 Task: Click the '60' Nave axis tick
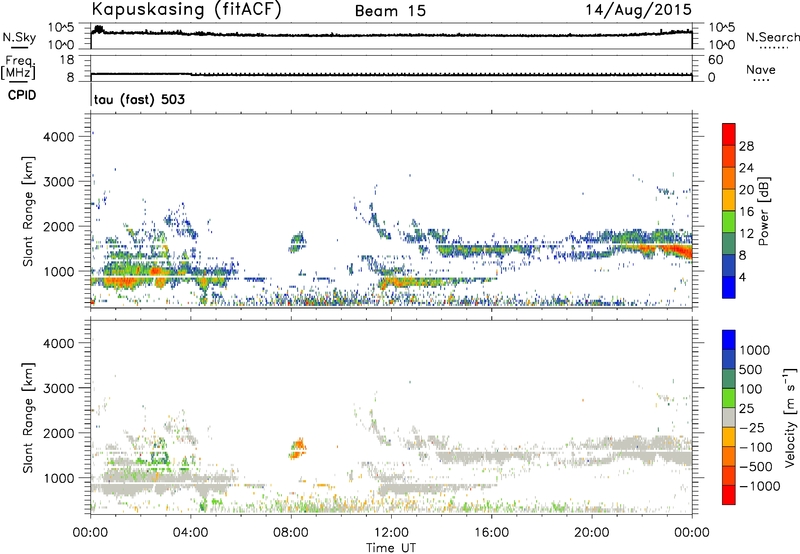715,60
